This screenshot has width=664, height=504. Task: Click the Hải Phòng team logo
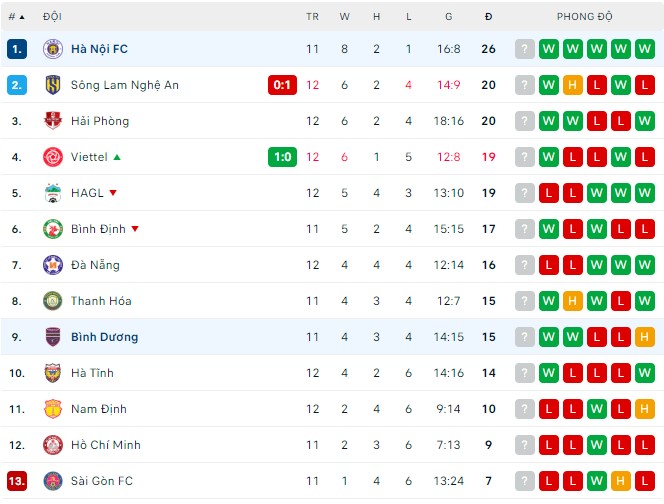coord(52,121)
